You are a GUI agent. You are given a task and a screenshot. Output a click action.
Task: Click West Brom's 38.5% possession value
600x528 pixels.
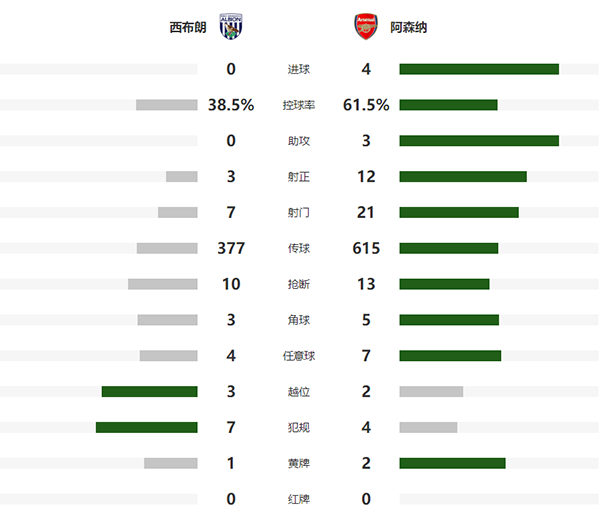(x=231, y=105)
